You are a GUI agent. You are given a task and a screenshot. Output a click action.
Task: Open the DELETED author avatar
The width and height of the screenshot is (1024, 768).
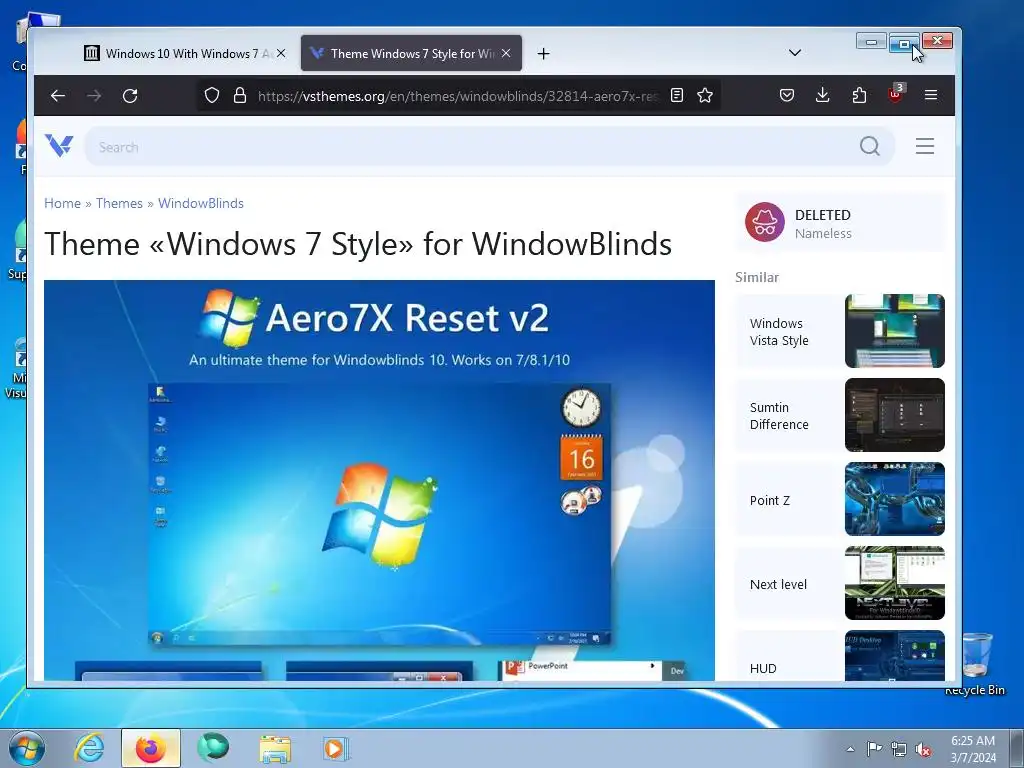click(x=765, y=222)
